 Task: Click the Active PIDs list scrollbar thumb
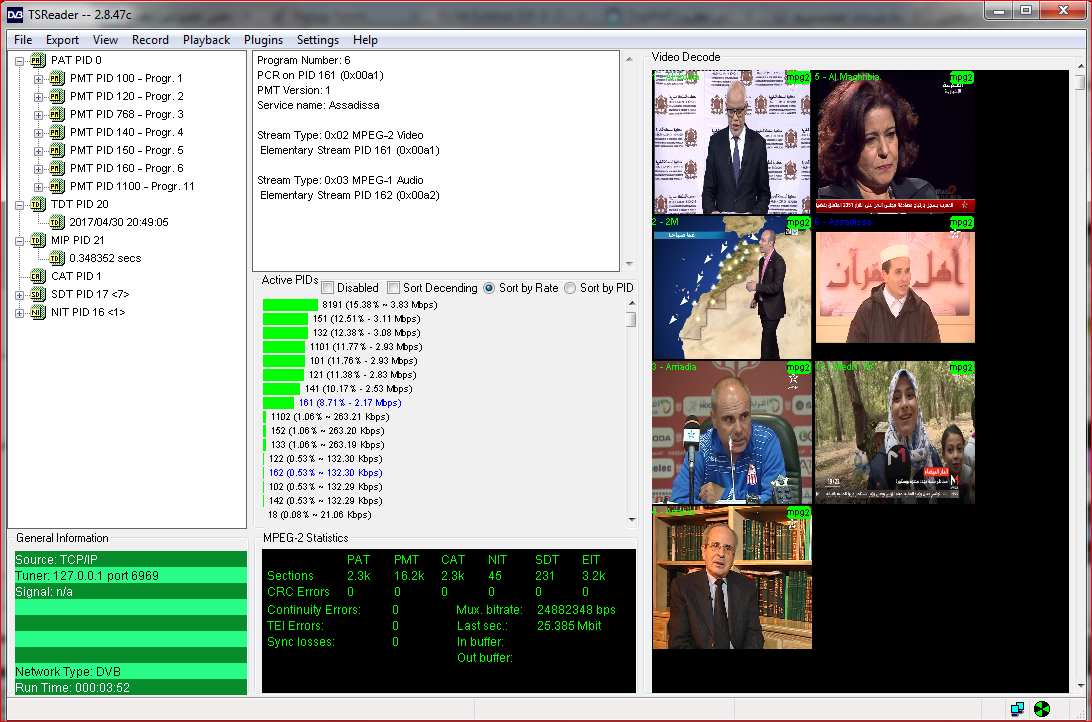[x=631, y=320]
